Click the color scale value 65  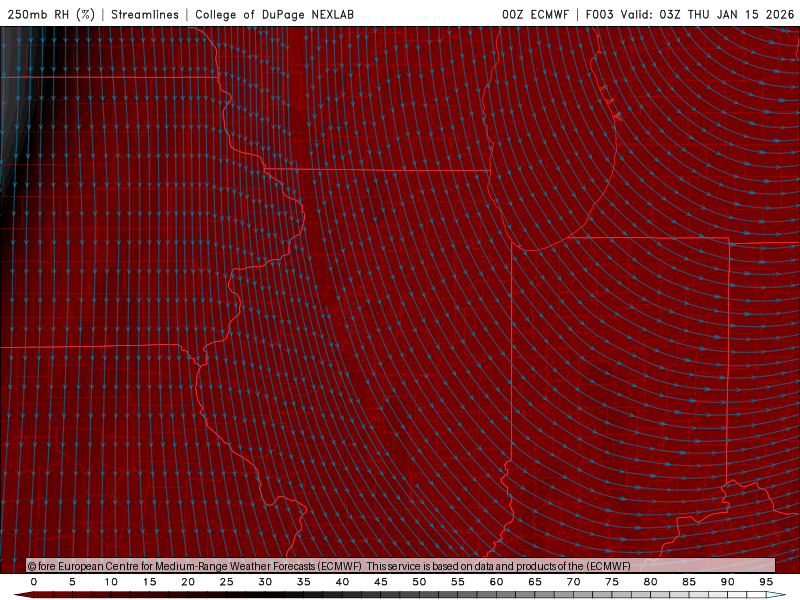(x=535, y=582)
